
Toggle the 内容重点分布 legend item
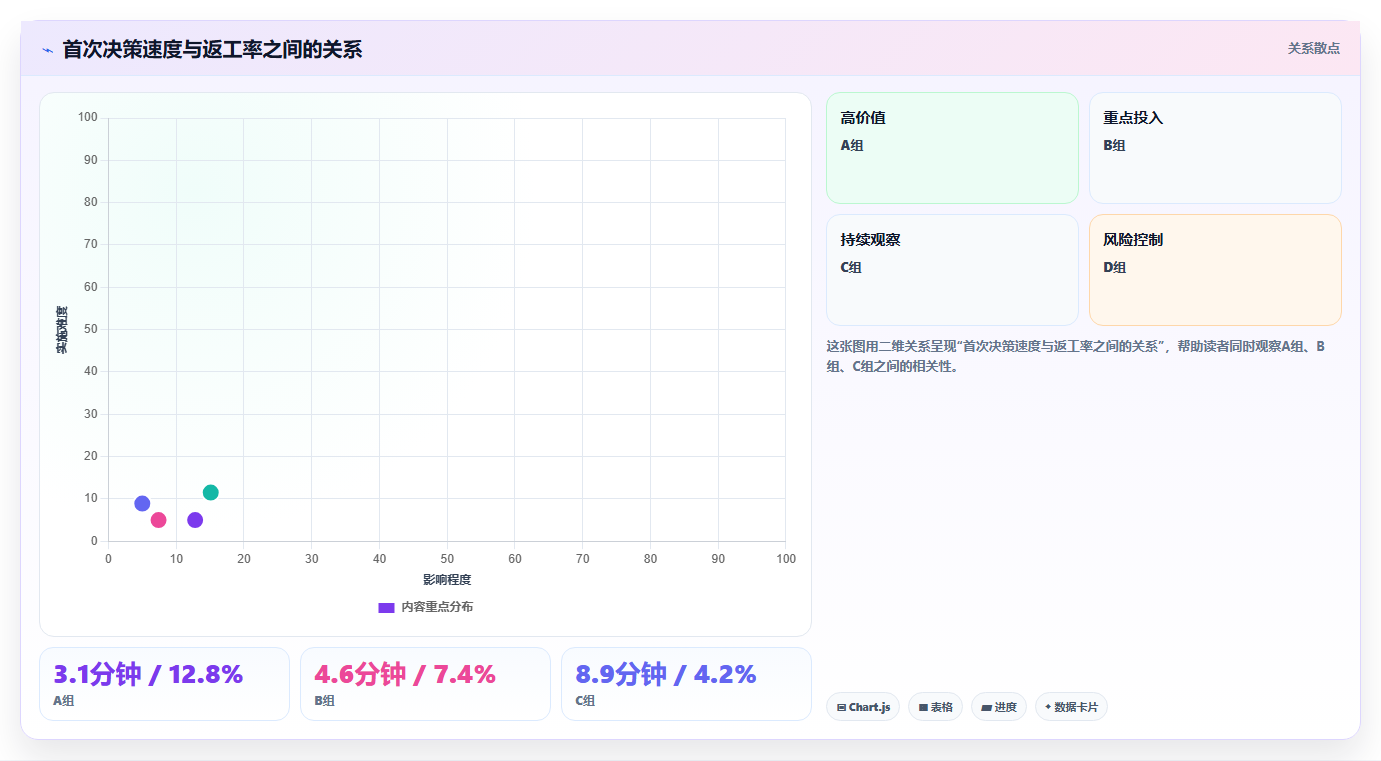coord(425,607)
